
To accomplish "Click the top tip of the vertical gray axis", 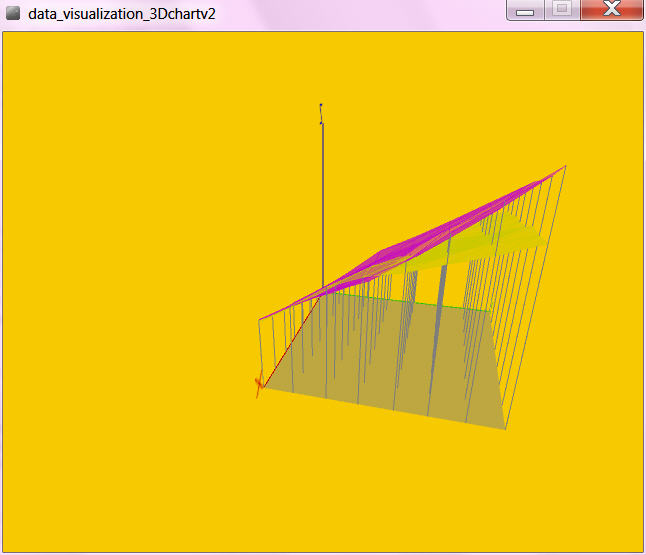I will (x=321, y=105).
